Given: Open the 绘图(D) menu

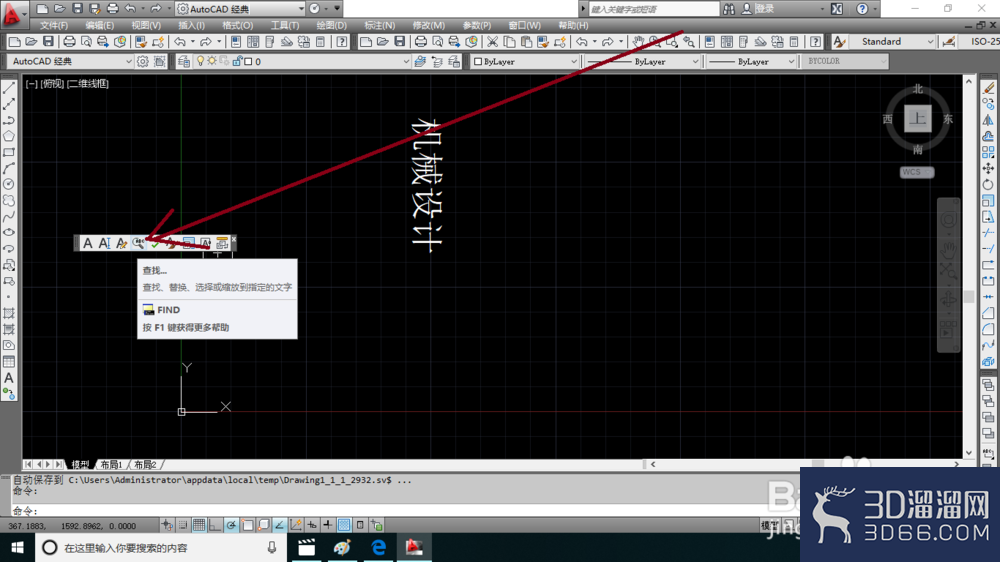Looking at the screenshot, I should 332,26.
